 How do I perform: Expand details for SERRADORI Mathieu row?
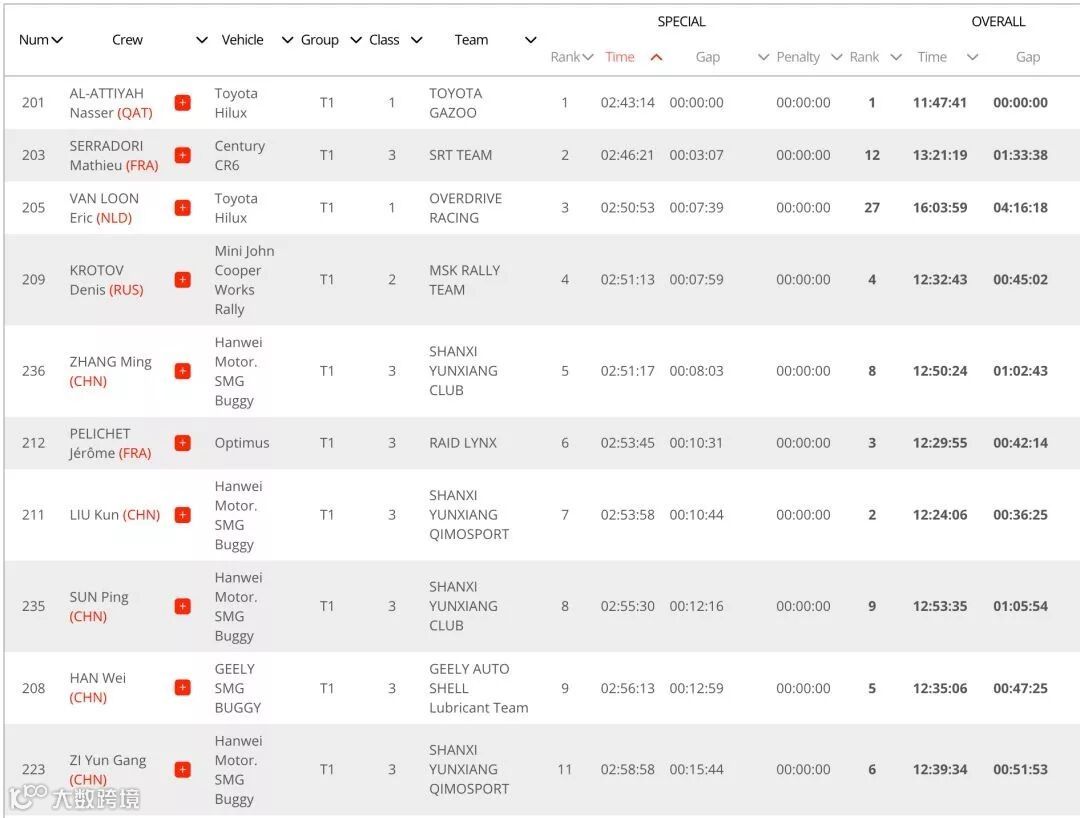point(183,155)
